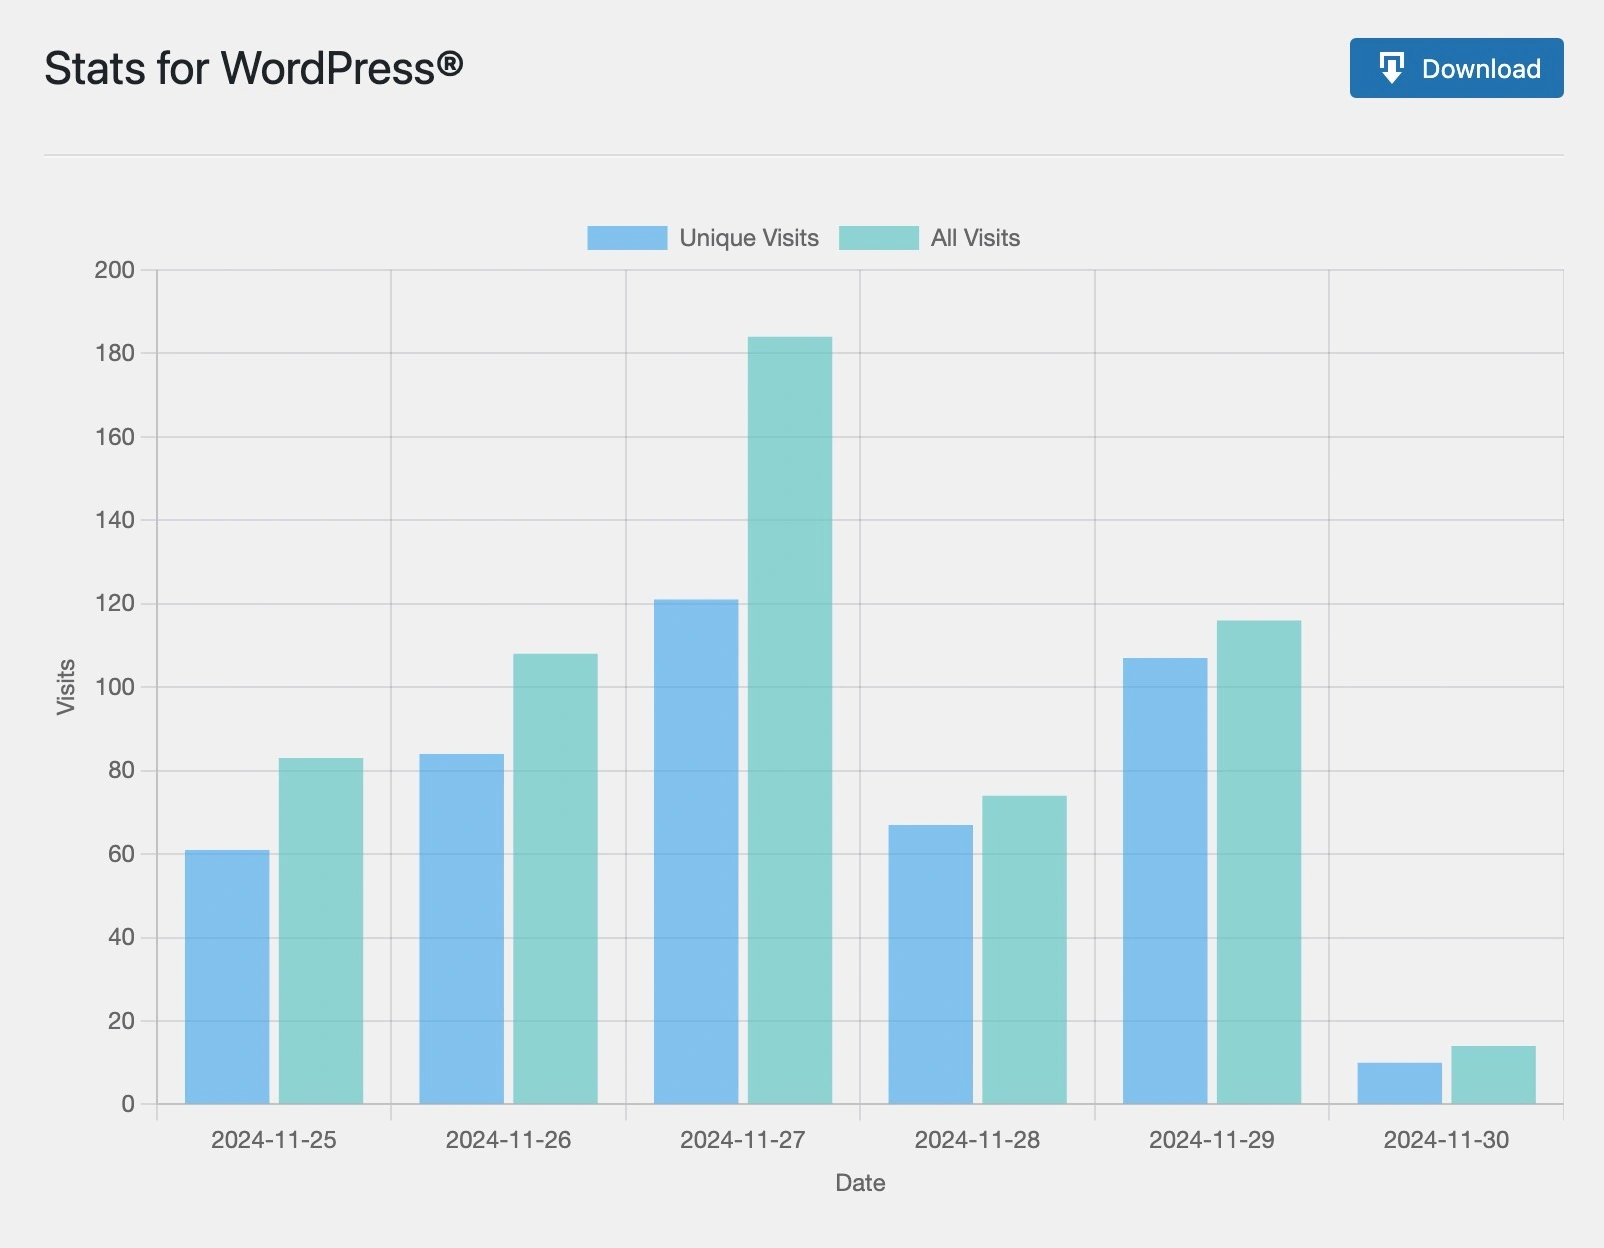Click the 120 y-axis value
The height and width of the screenshot is (1248, 1604).
pos(114,604)
